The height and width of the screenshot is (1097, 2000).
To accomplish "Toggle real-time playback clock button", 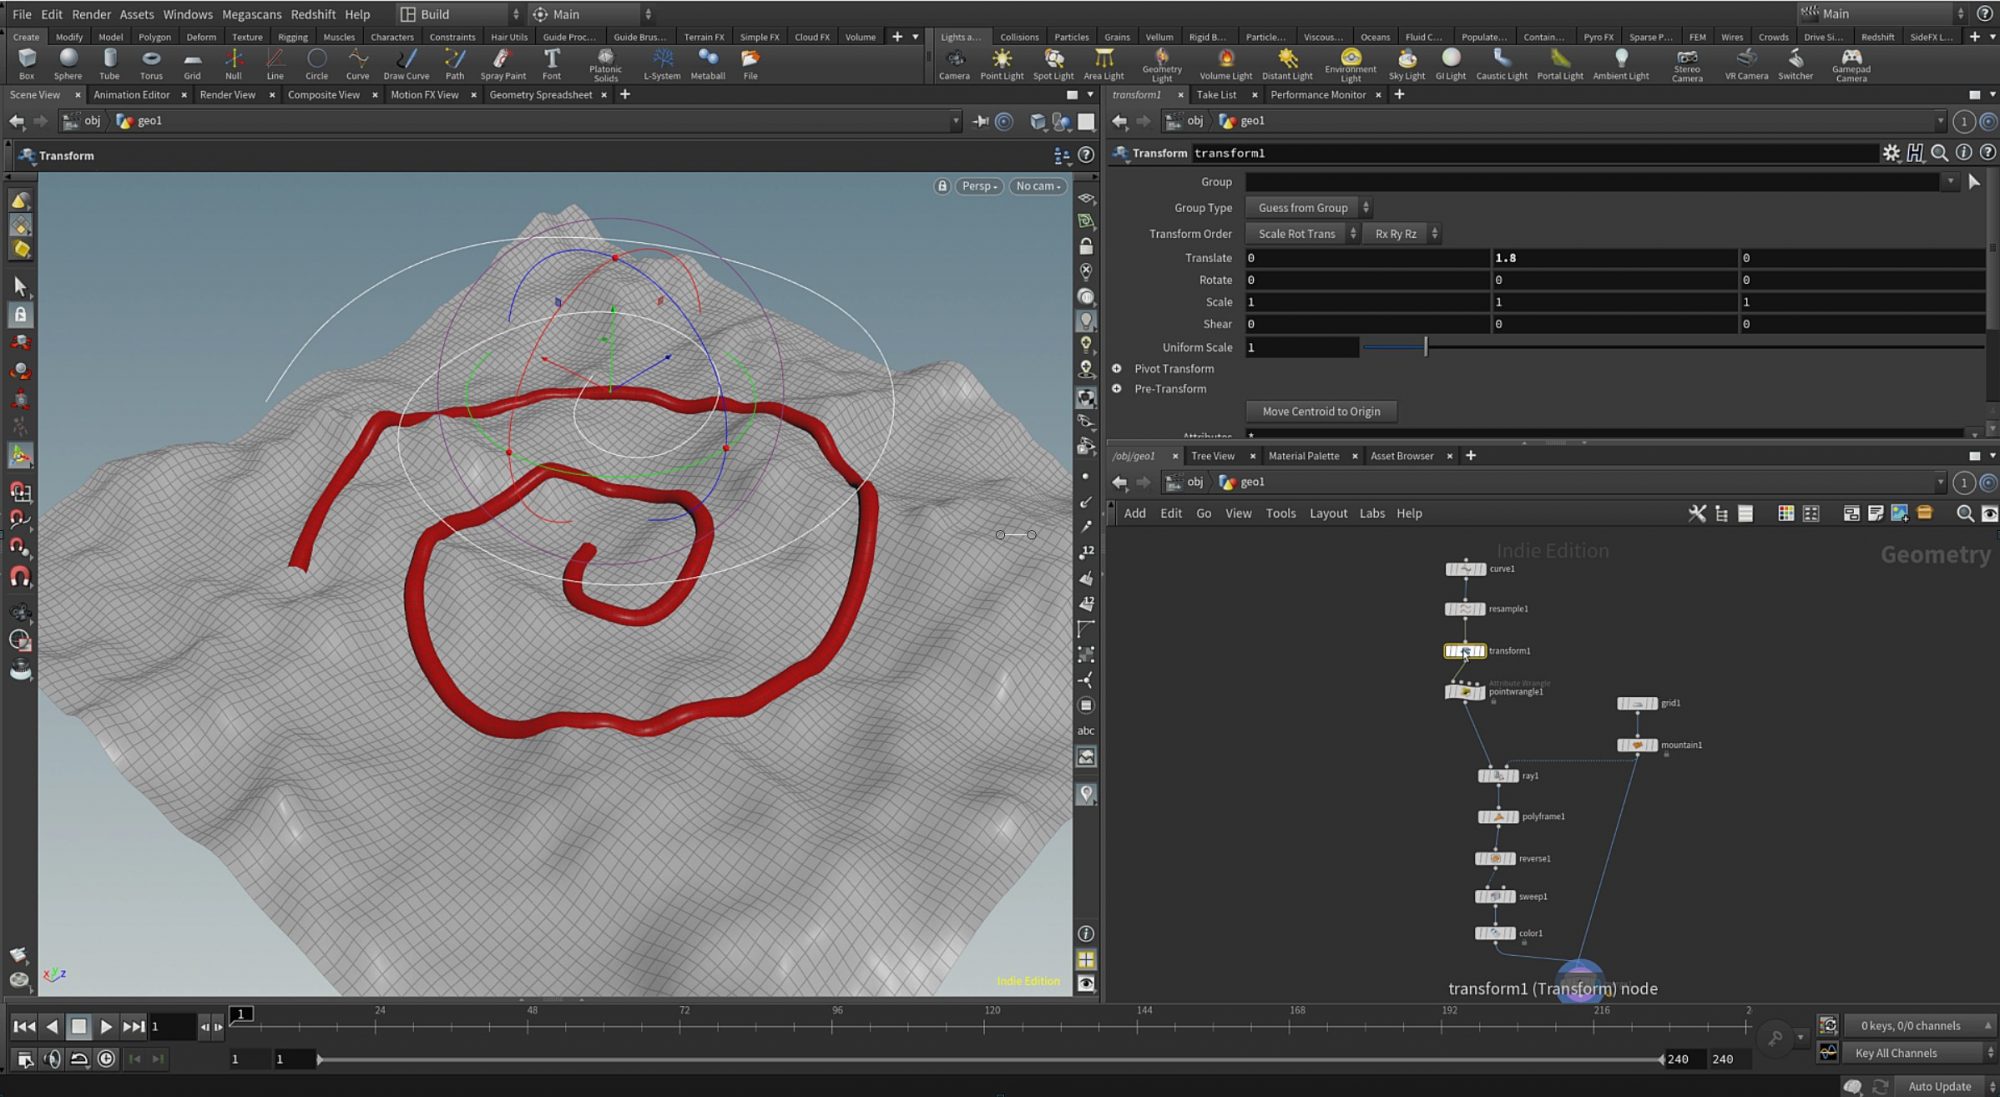I will tap(106, 1058).
